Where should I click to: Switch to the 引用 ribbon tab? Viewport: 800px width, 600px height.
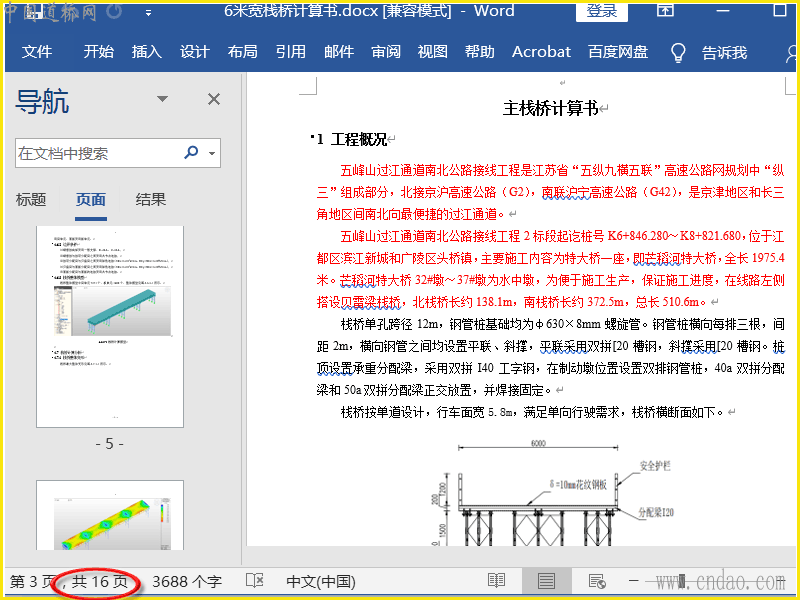(290, 52)
